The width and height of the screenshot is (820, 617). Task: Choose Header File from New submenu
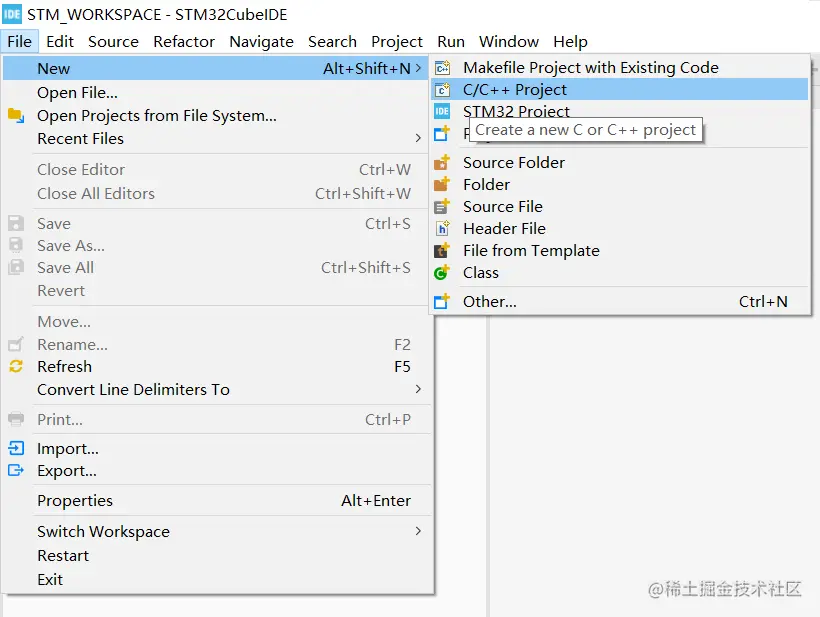coord(620,228)
